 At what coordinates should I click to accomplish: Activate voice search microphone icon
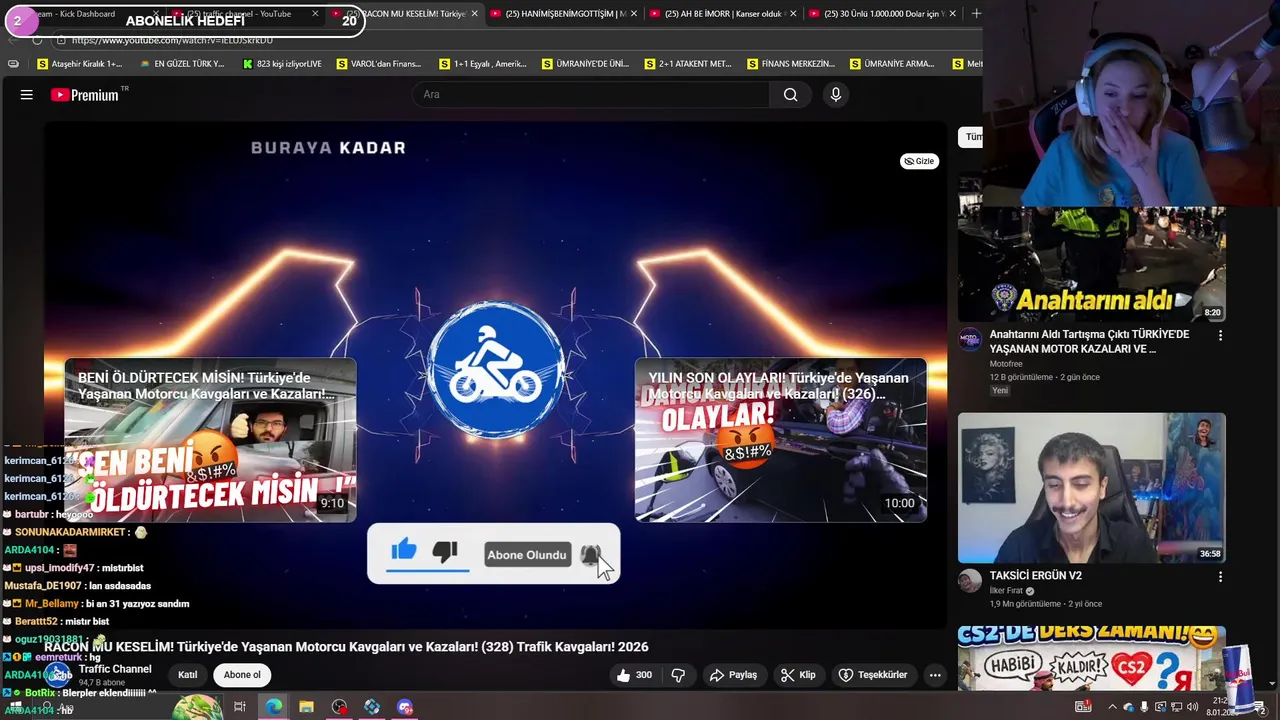[x=836, y=95]
